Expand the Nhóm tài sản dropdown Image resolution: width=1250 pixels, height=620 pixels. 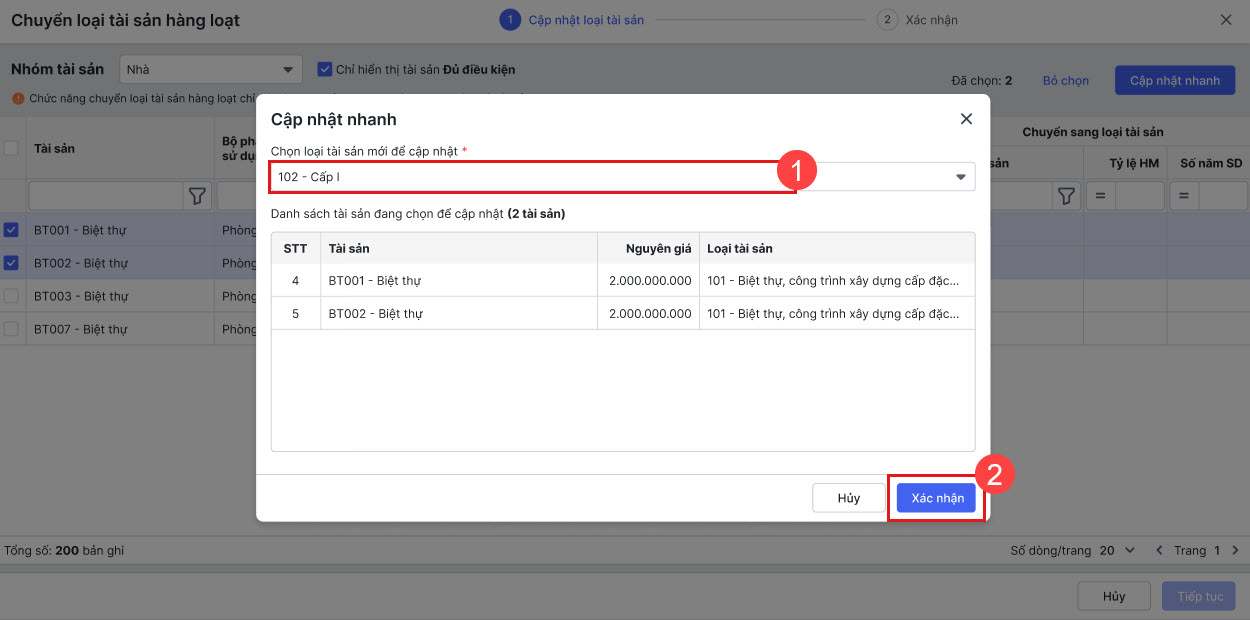tap(288, 70)
